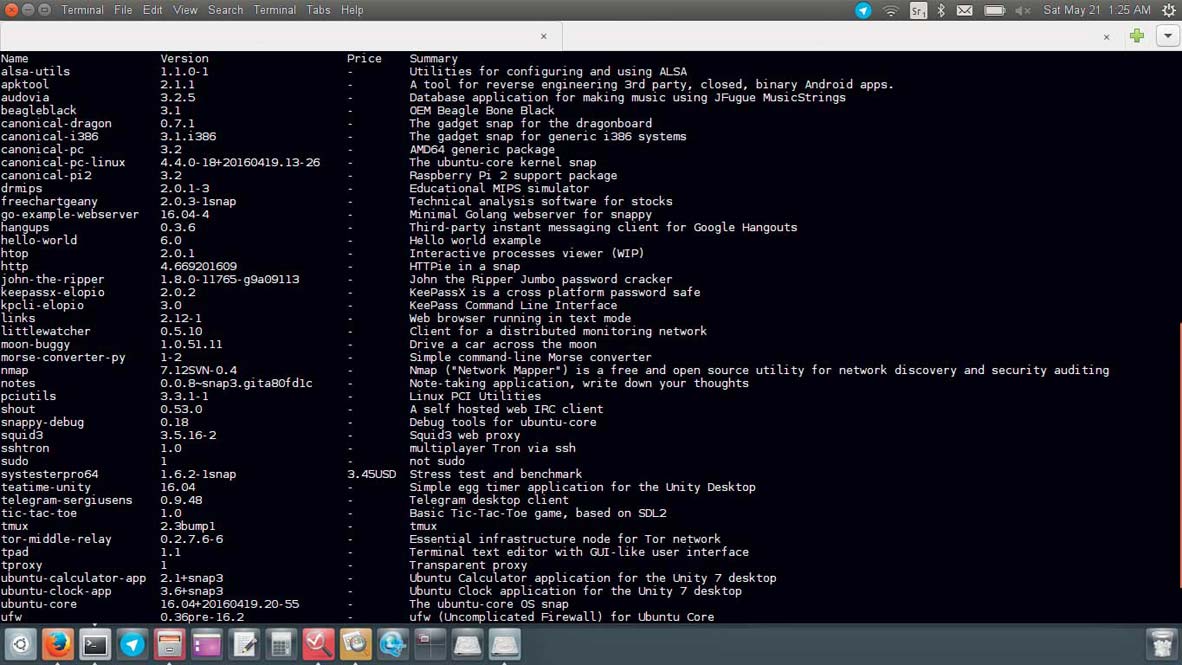Screen dimensions: 1182x665
Task: Click the 'systesterpro64' package name
Action: tap(50, 474)
